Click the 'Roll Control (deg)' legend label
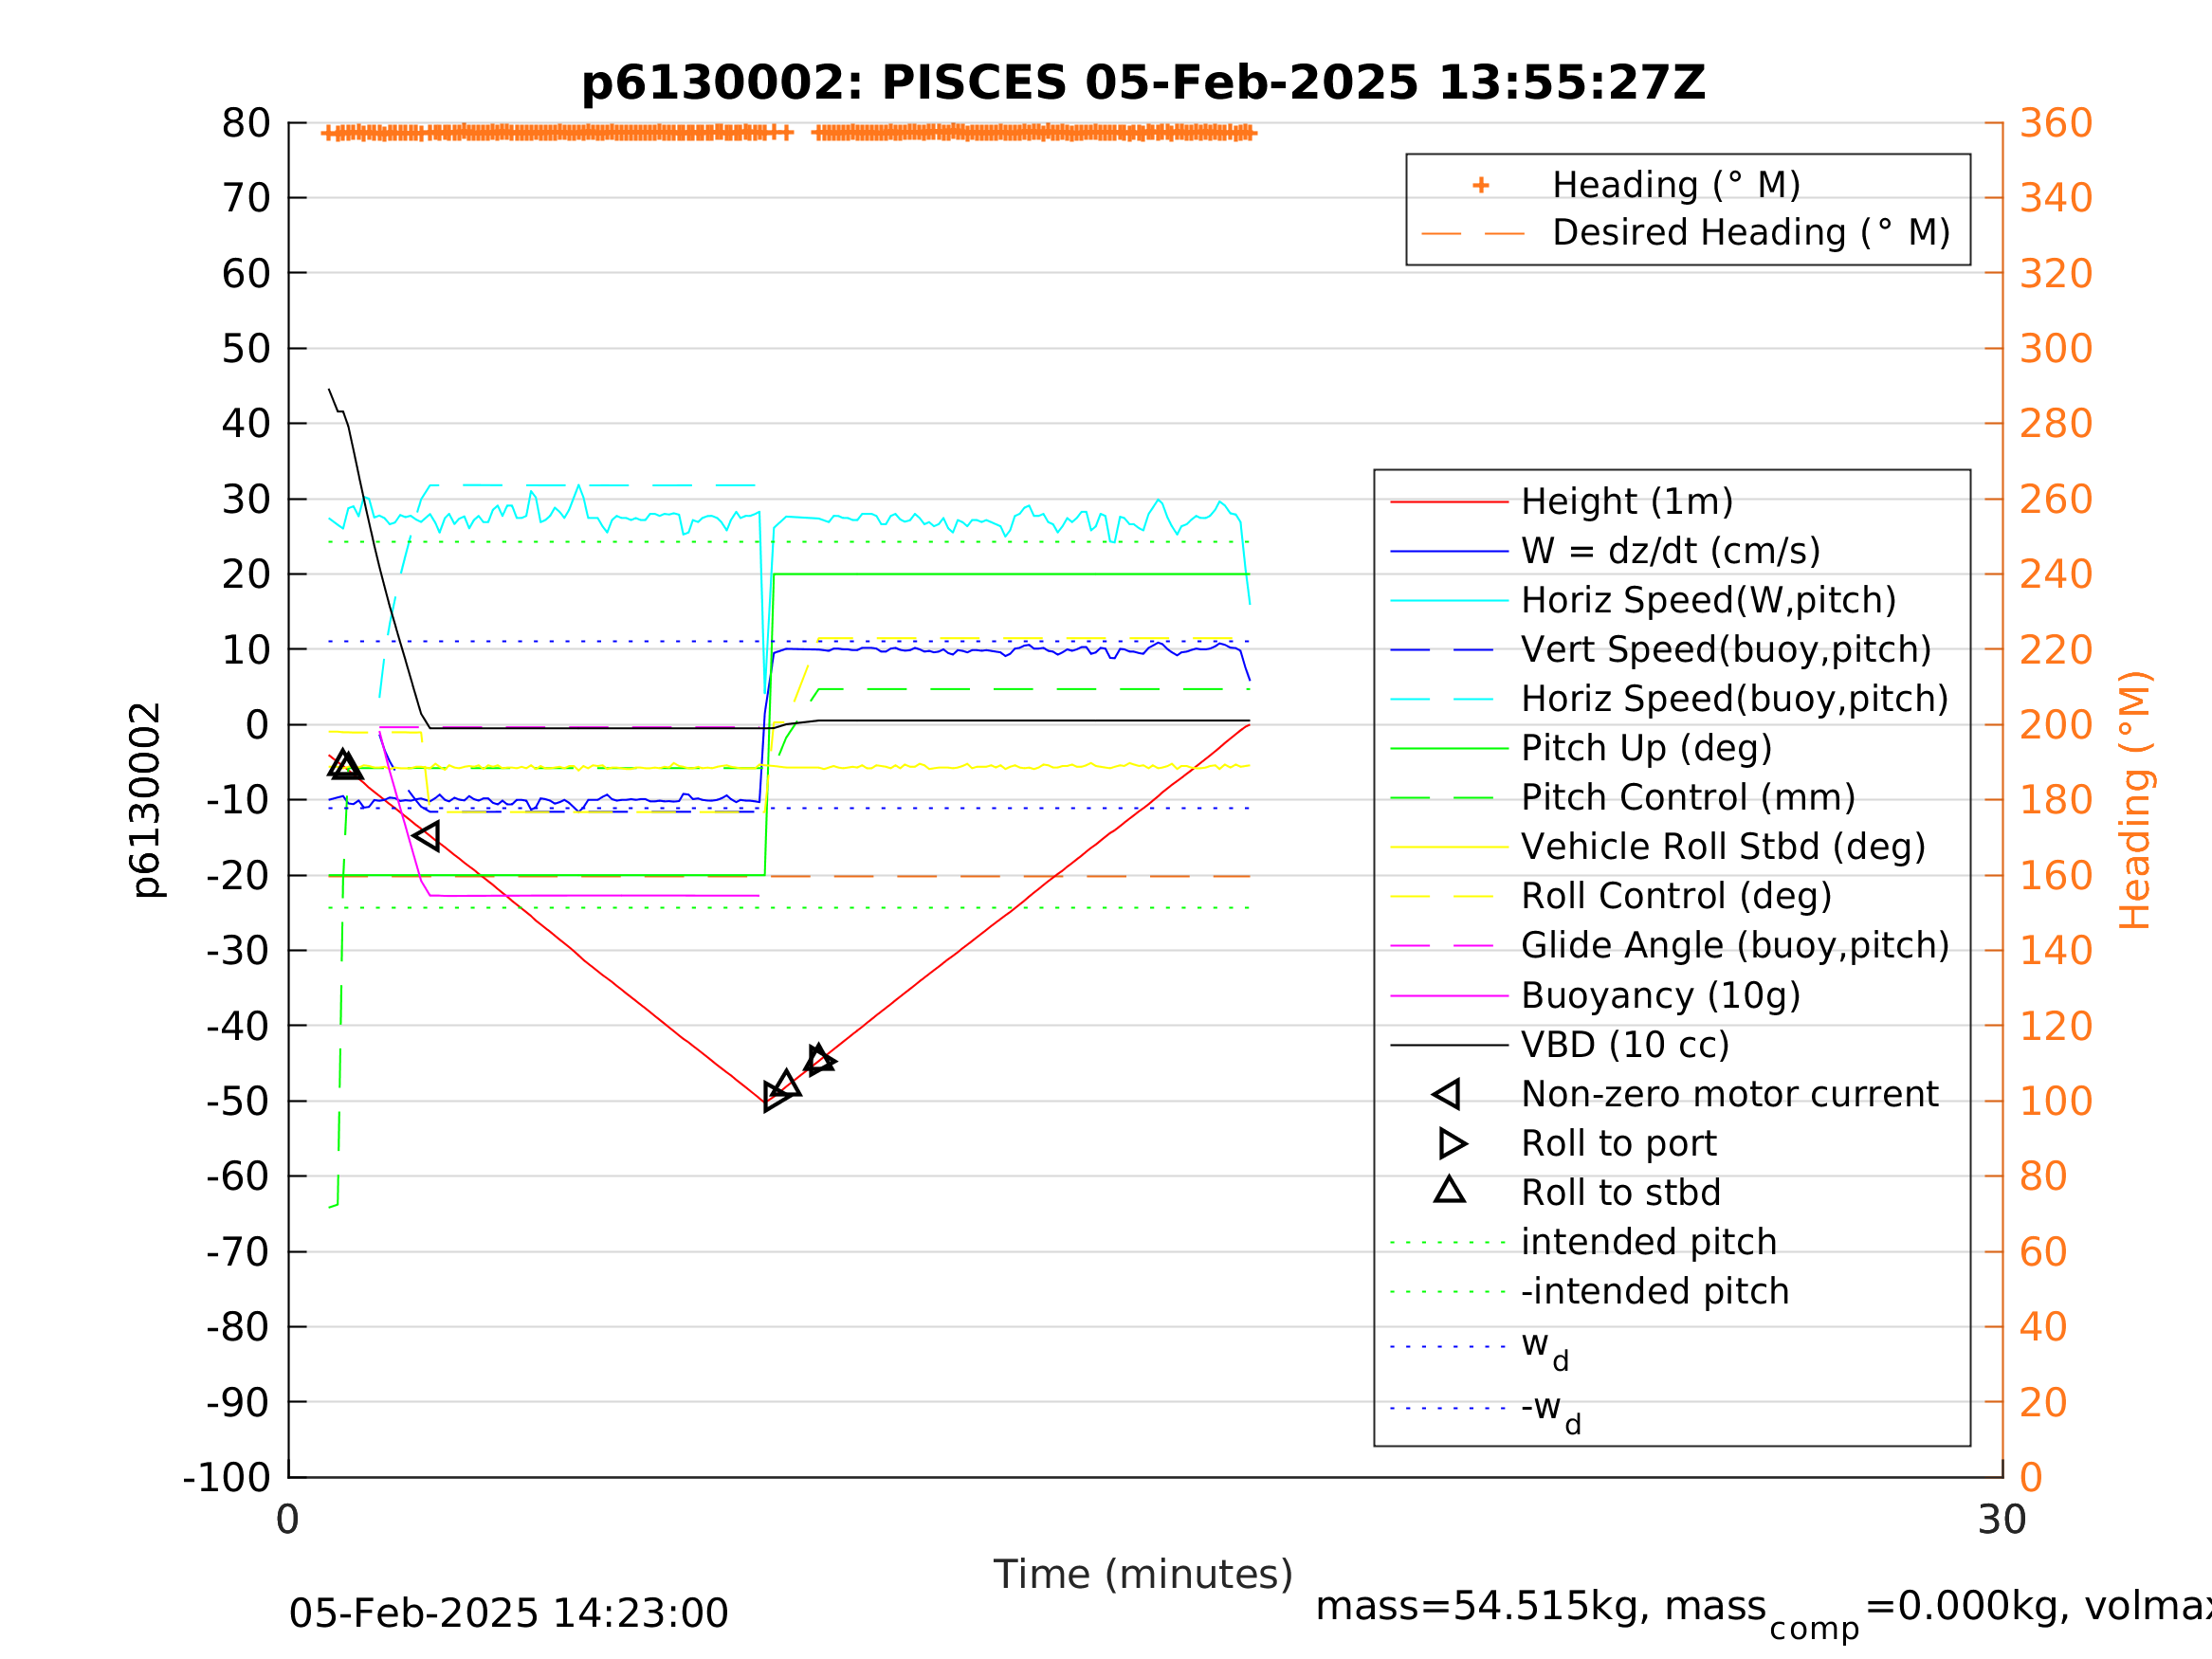 (1676, 897)
